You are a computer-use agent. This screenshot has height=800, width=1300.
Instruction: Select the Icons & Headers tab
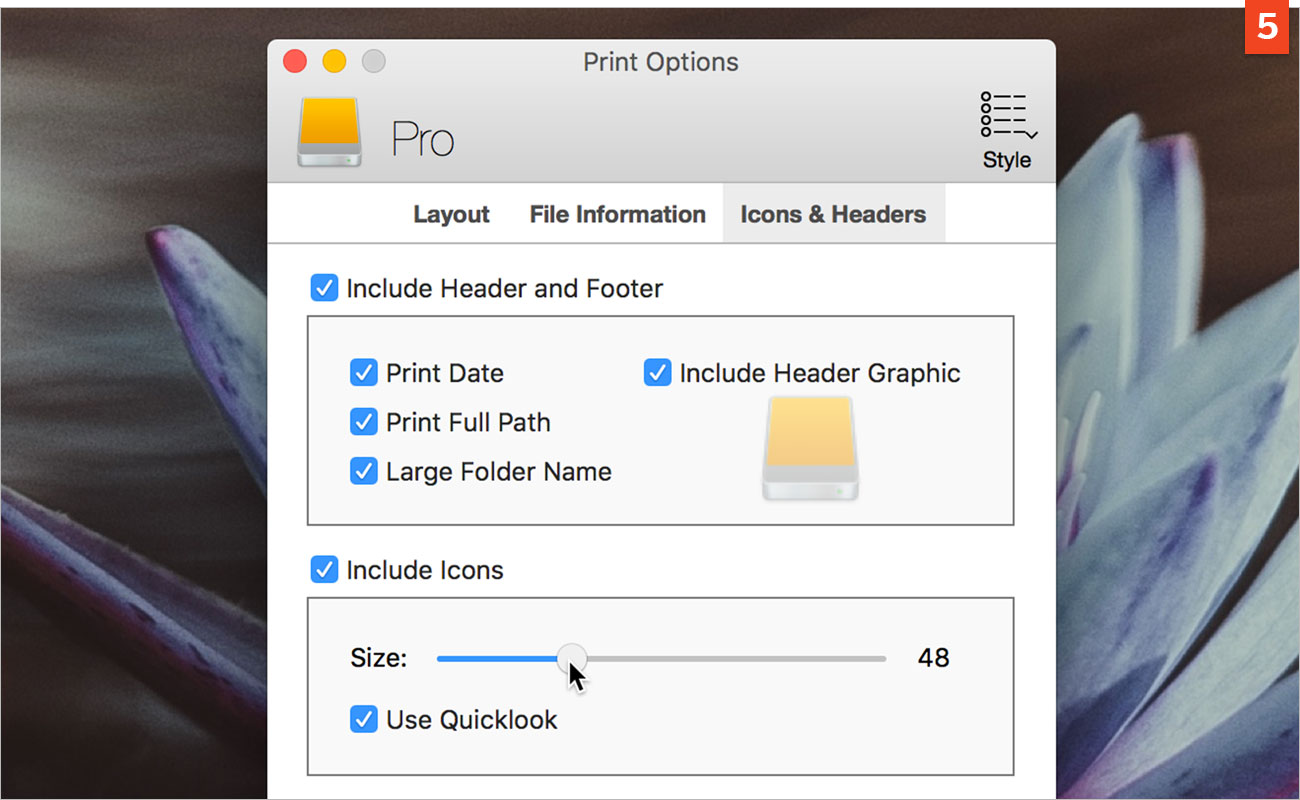coord(833,215)
